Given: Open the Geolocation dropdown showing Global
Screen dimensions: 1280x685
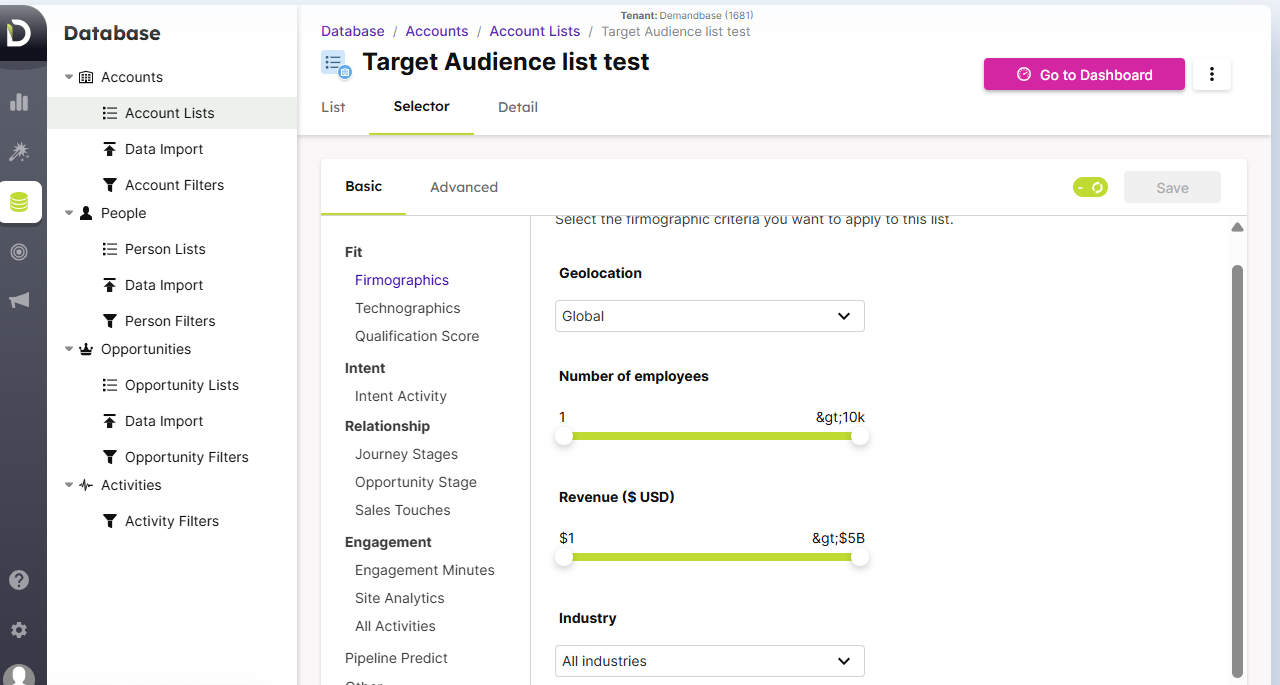Looking at the screenshot, I should 709,316.
